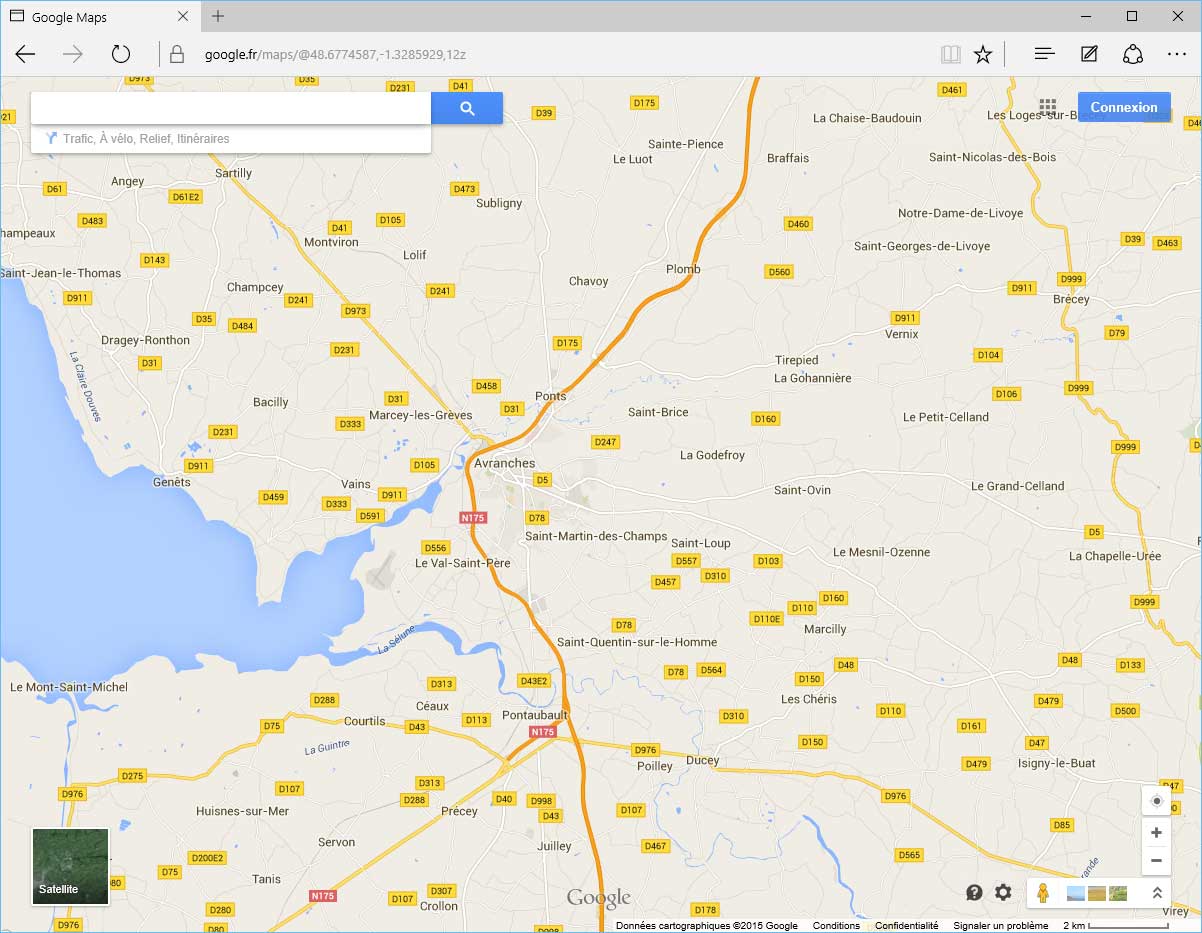Screen dimensions: 1202x933
Task: Add page to favorites with star
Action: tap(983, 54)
